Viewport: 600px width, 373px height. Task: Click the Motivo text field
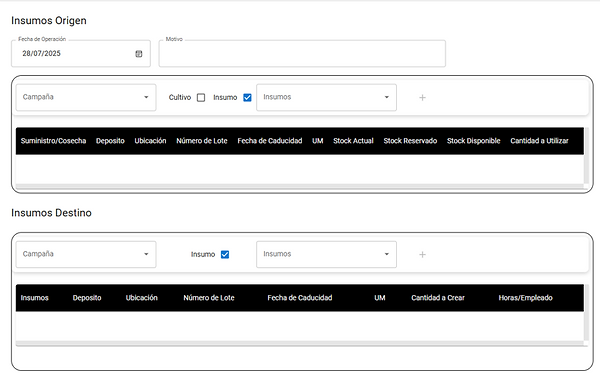click(302, 54)
